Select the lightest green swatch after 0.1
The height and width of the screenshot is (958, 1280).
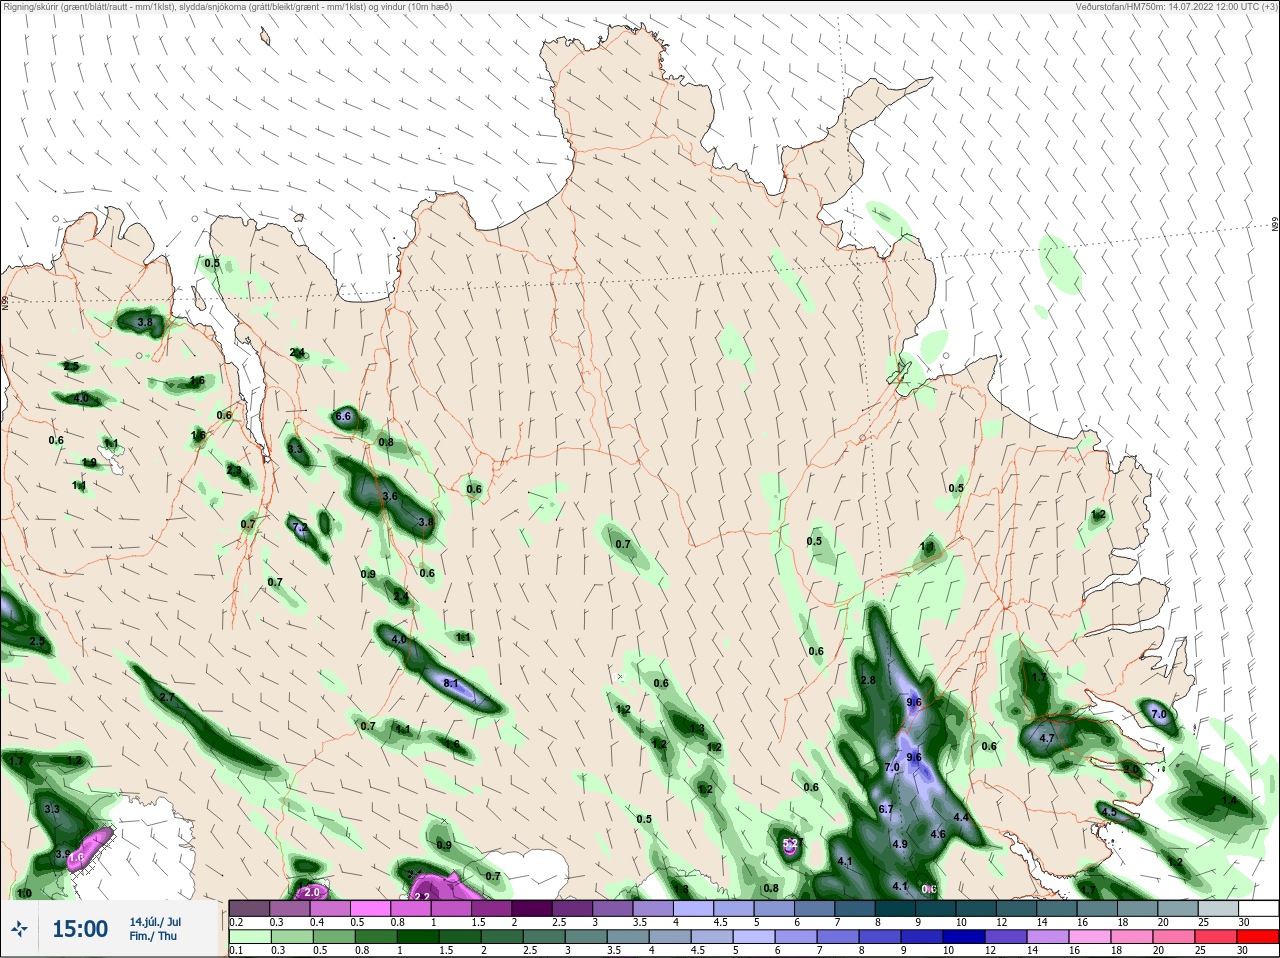(249, 937)
